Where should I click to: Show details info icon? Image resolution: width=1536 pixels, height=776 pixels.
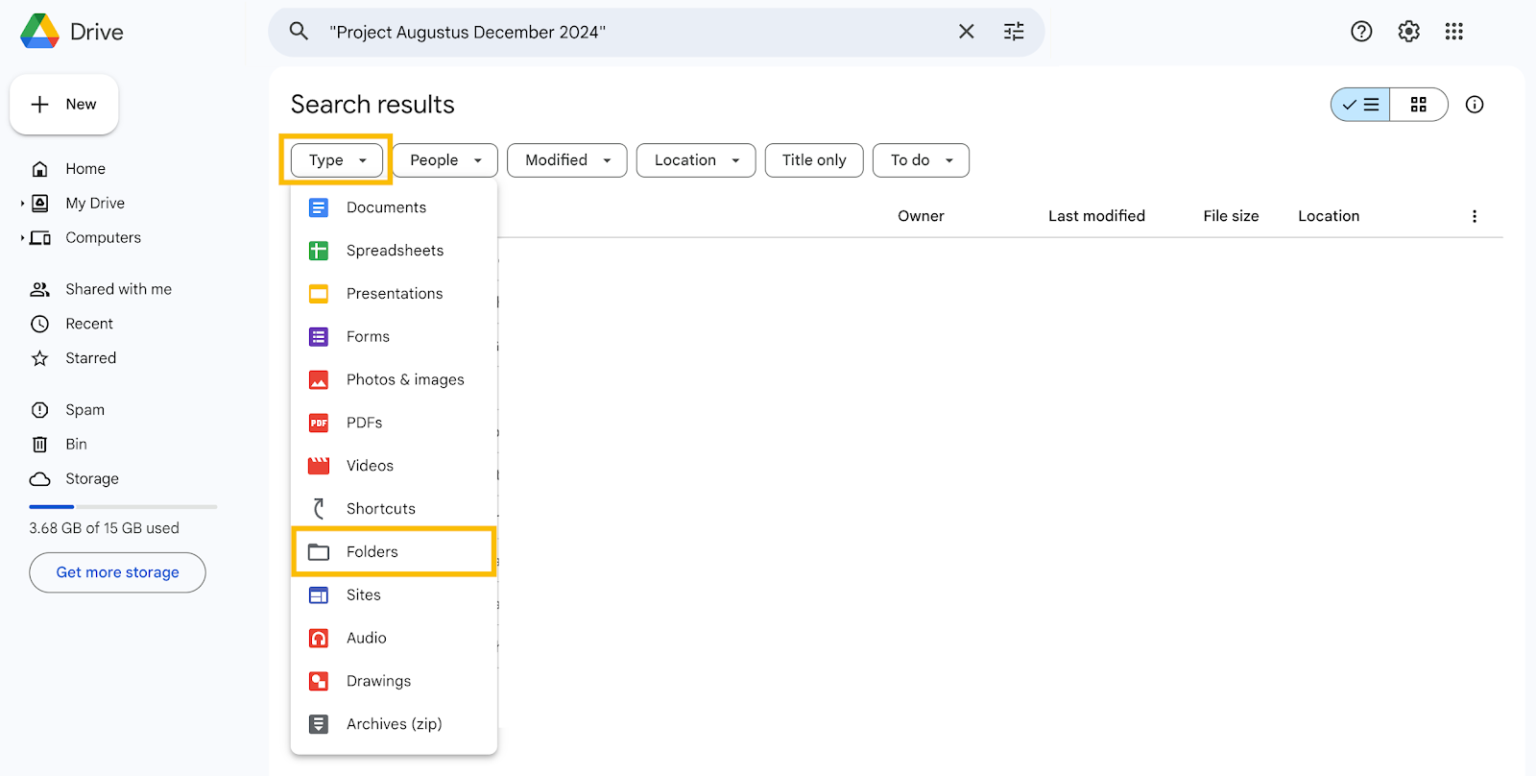click(x=1474, y=105)
